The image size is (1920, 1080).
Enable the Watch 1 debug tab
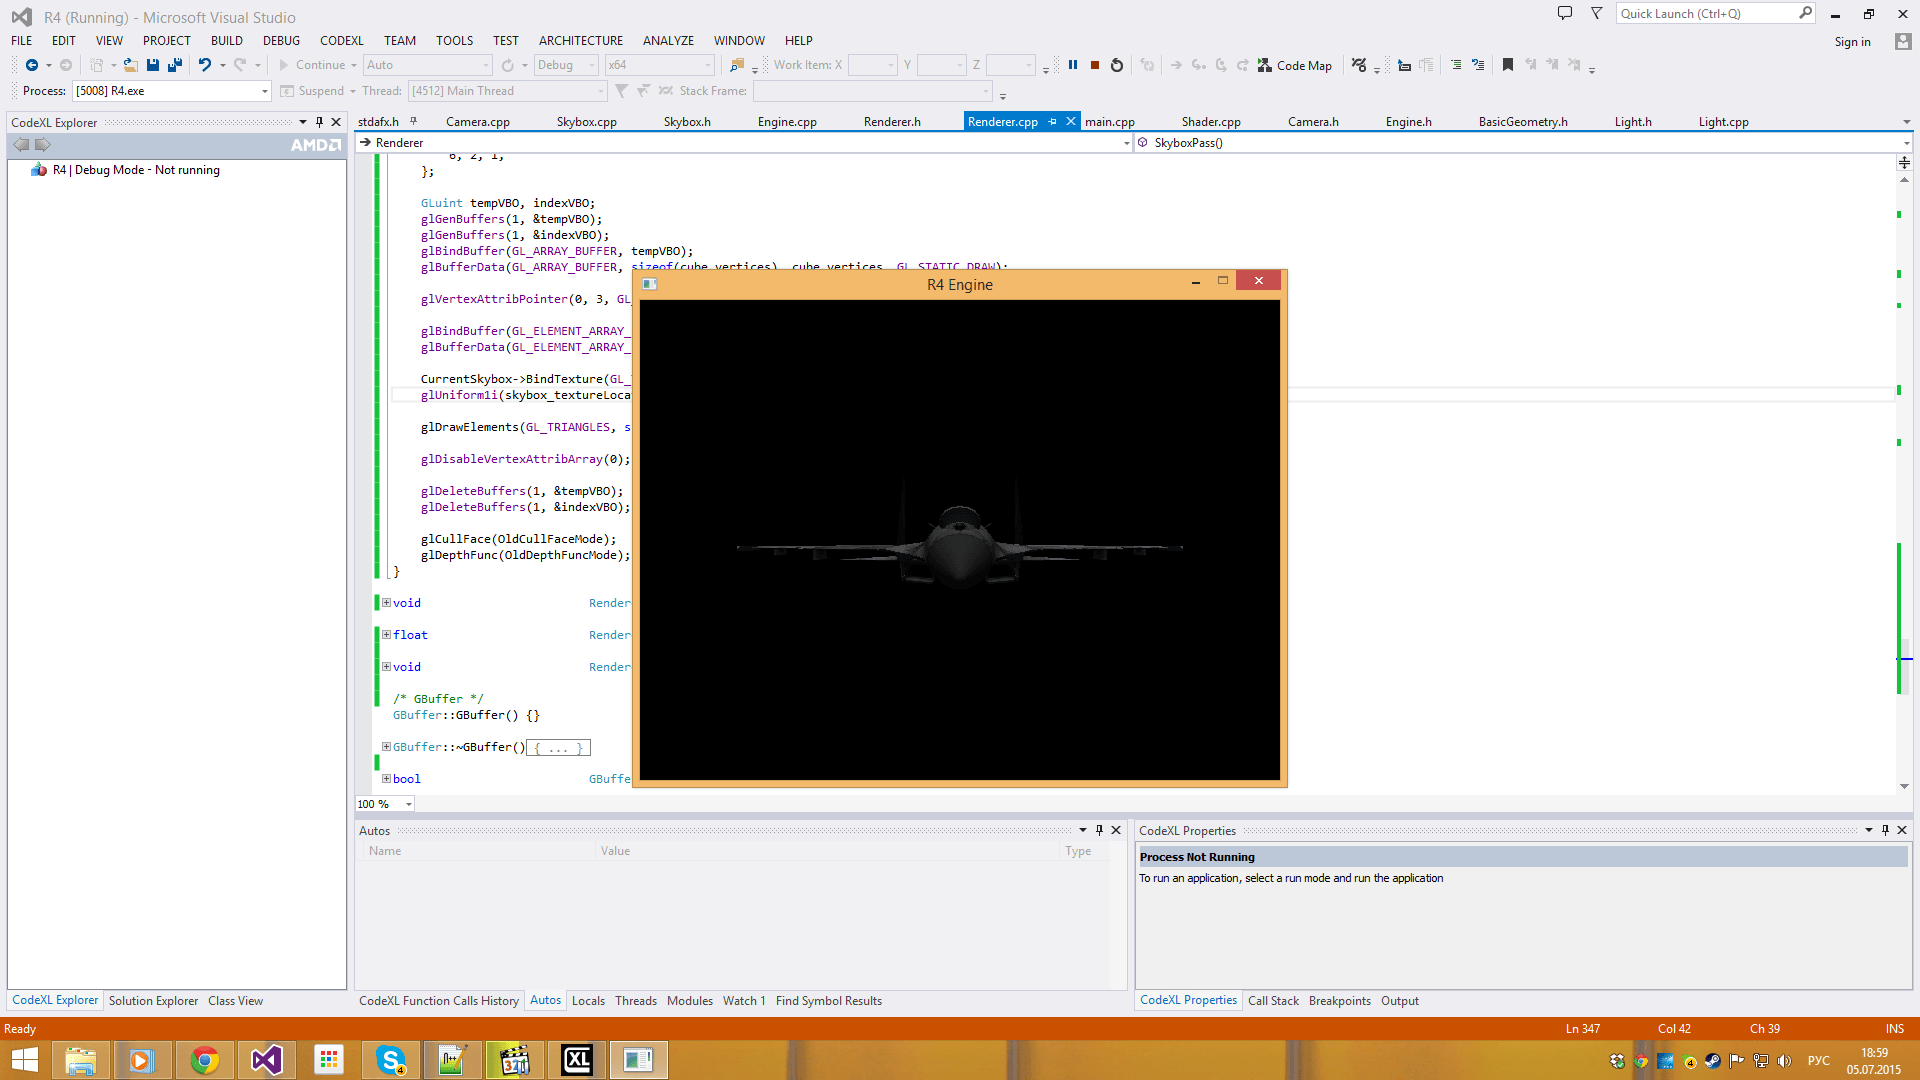[x=742, y=1000]
